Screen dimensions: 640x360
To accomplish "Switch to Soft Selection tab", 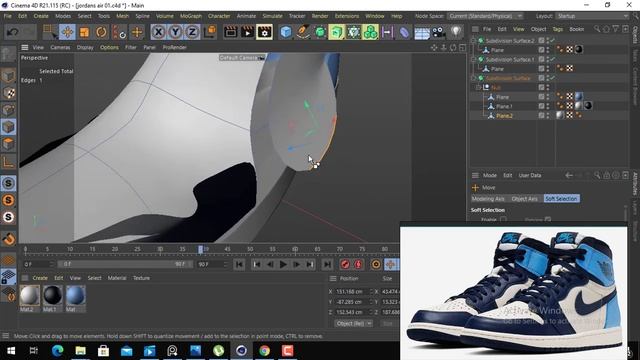I will tap(561, 199).
